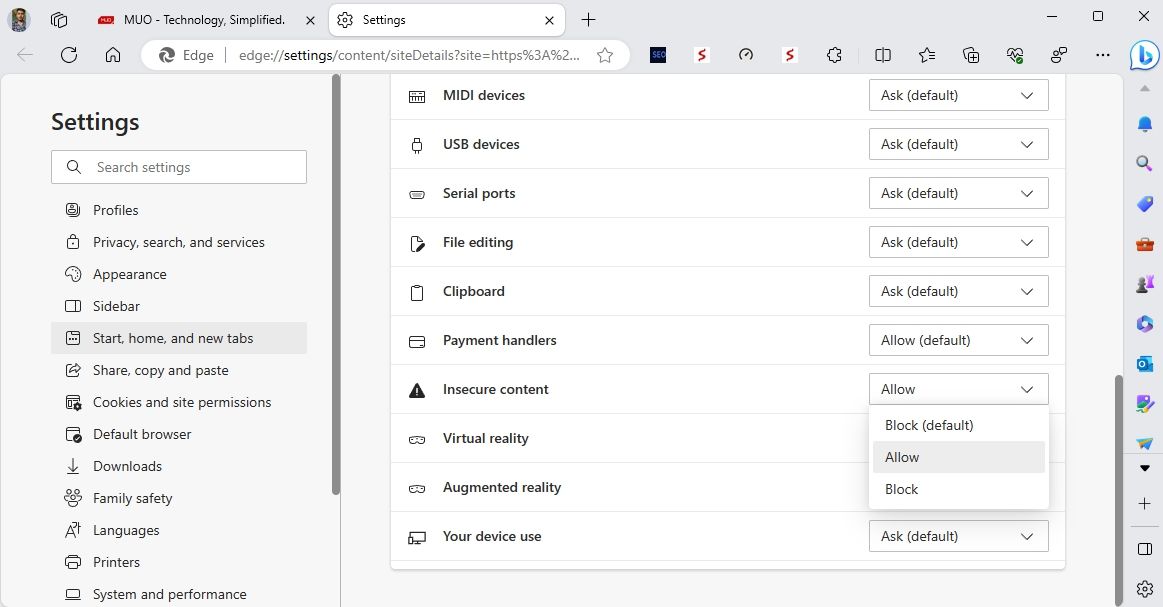Open the Clipboard permission dropdown
Image resolution: width=1163 pixels, height=607 pixels.
point(958,291)
